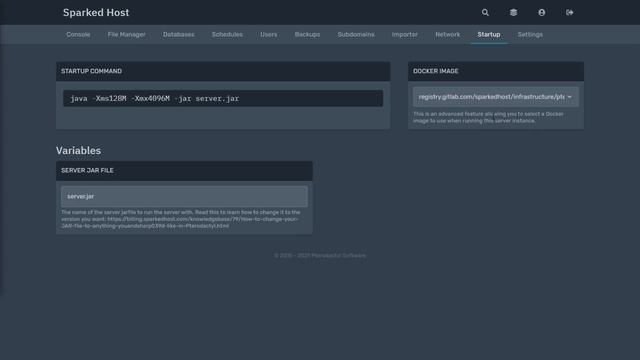Switch to the Console tab
The height and width of the screenshot is (360, 640).
78,35
